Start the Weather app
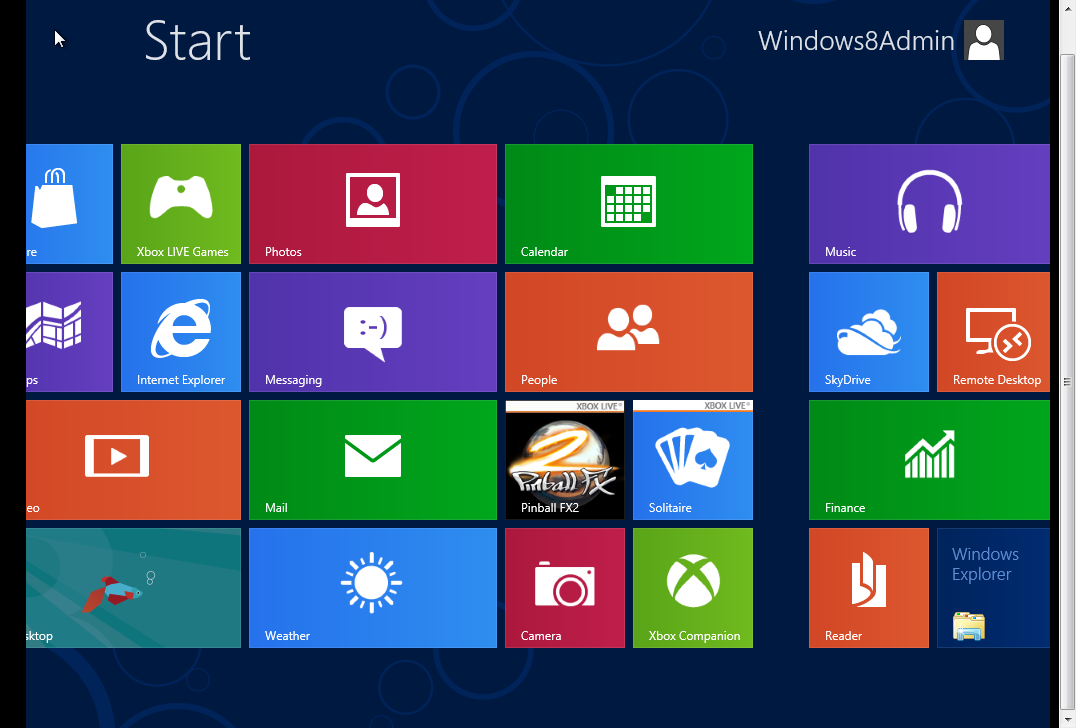 pos(372,588)
